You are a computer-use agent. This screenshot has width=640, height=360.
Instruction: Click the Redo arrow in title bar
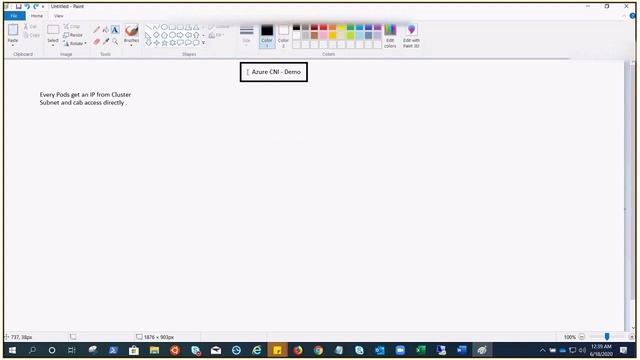coord(36,7)
